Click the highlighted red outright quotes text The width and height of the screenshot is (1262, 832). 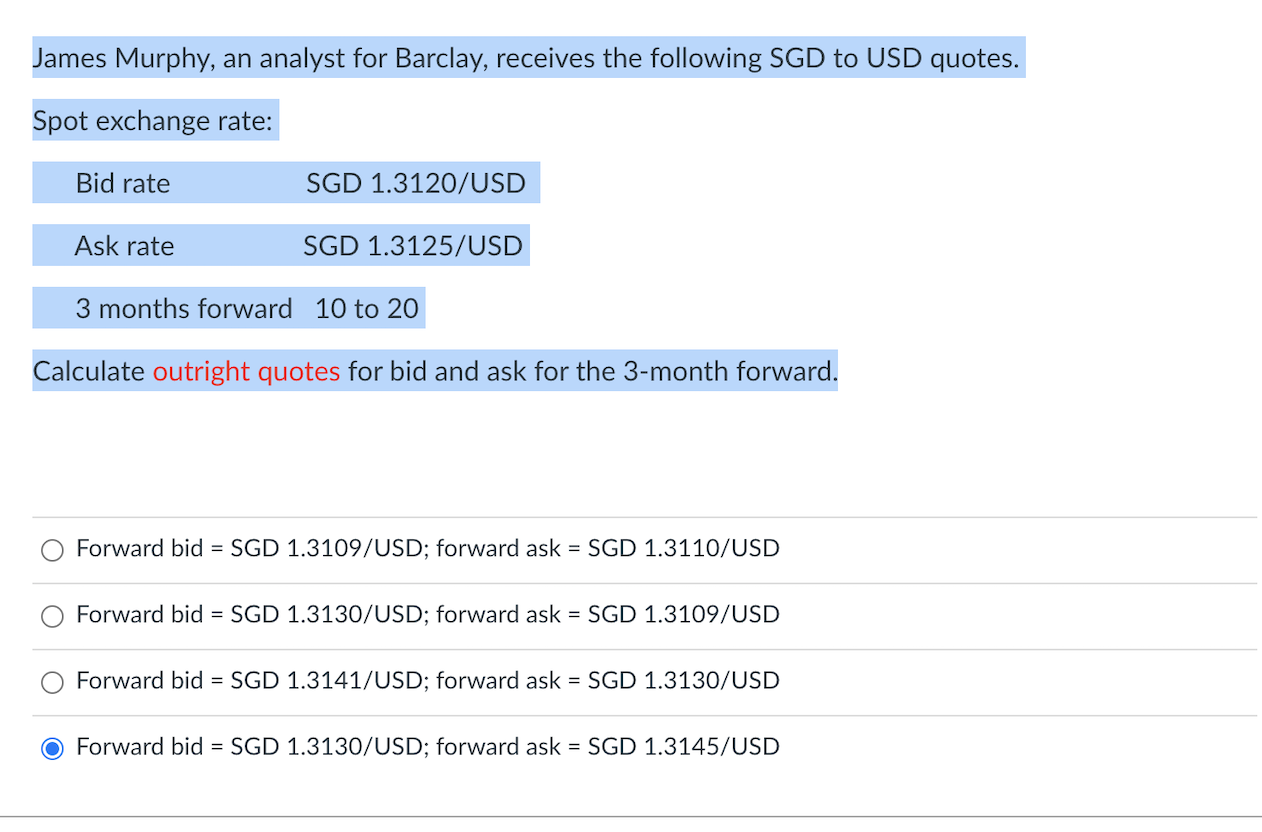coord(247,371)
